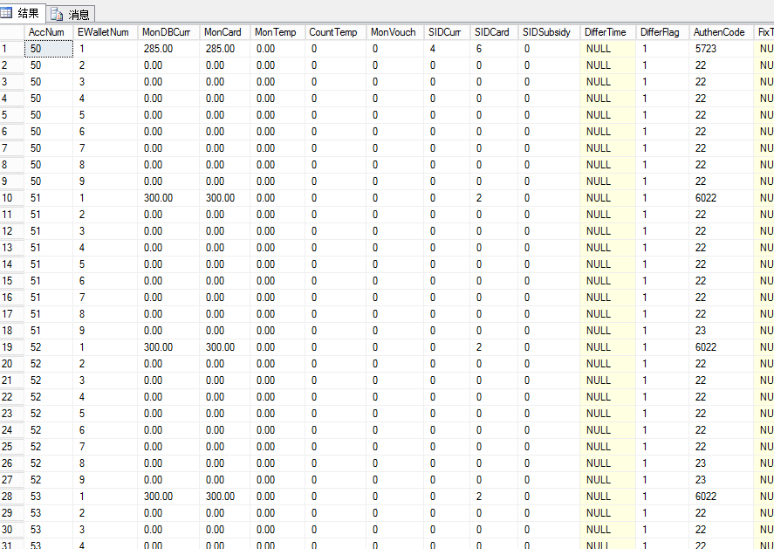The width and height of the screenshot is (774, 549).
Task: Switch to the 结果 results tab
Action: pos(22,13)
